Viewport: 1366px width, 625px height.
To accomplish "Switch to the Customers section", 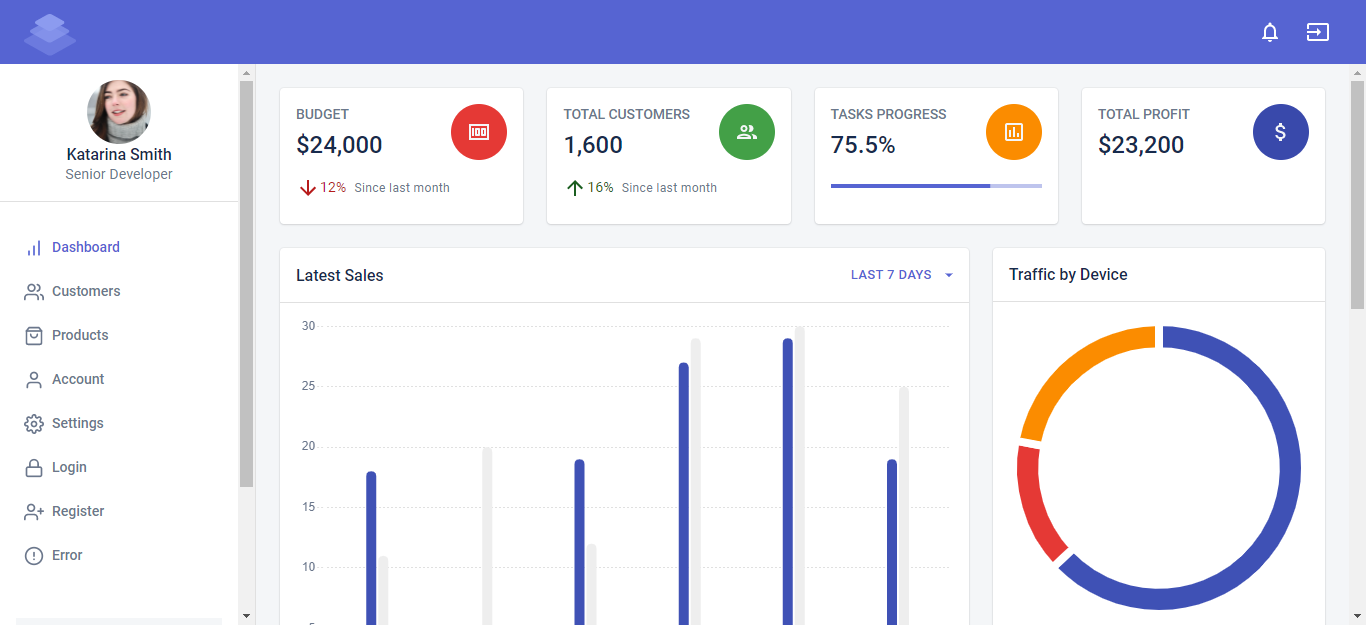I will pos(84,291).
